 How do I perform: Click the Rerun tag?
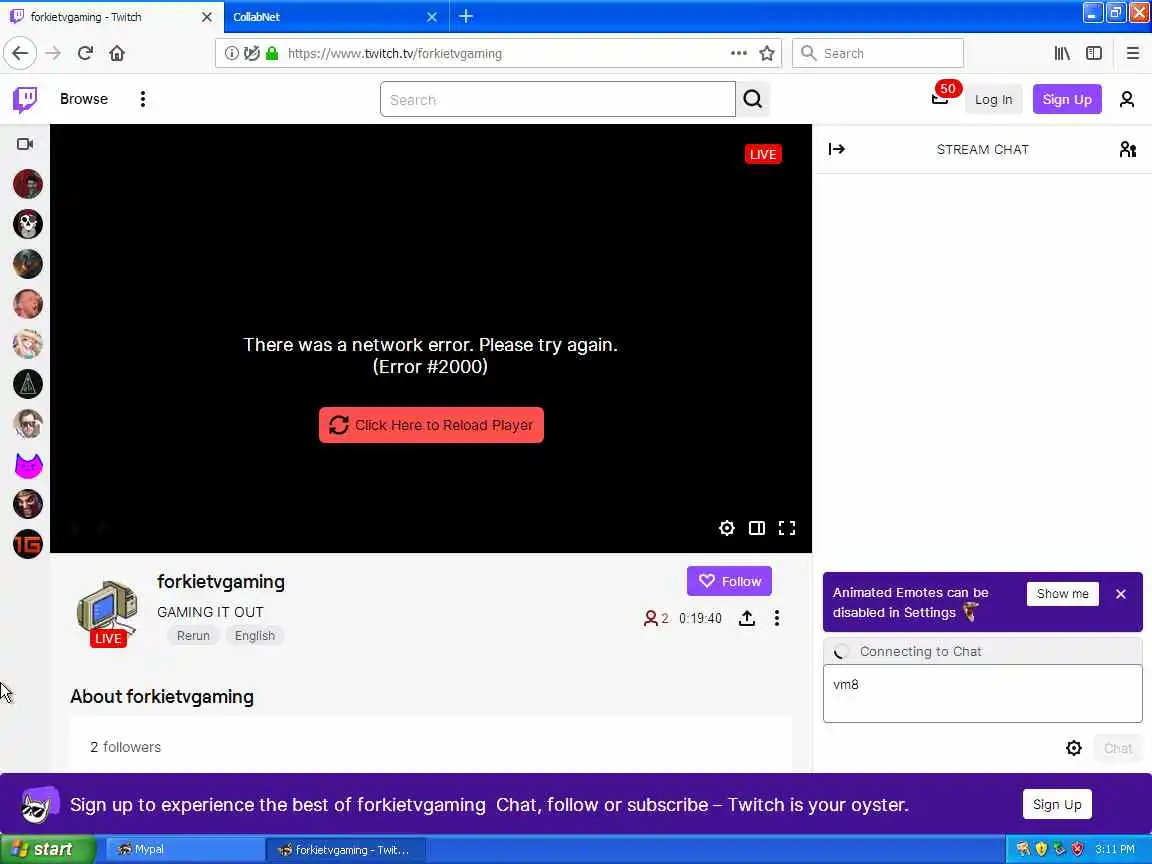[193, 636]
